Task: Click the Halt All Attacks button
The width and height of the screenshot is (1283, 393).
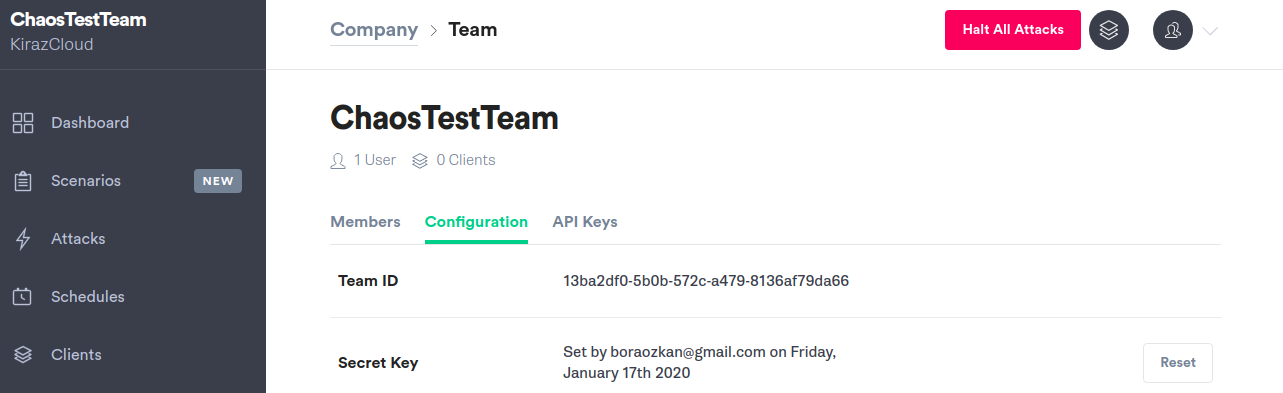Action: click(x=1013, y=30)
